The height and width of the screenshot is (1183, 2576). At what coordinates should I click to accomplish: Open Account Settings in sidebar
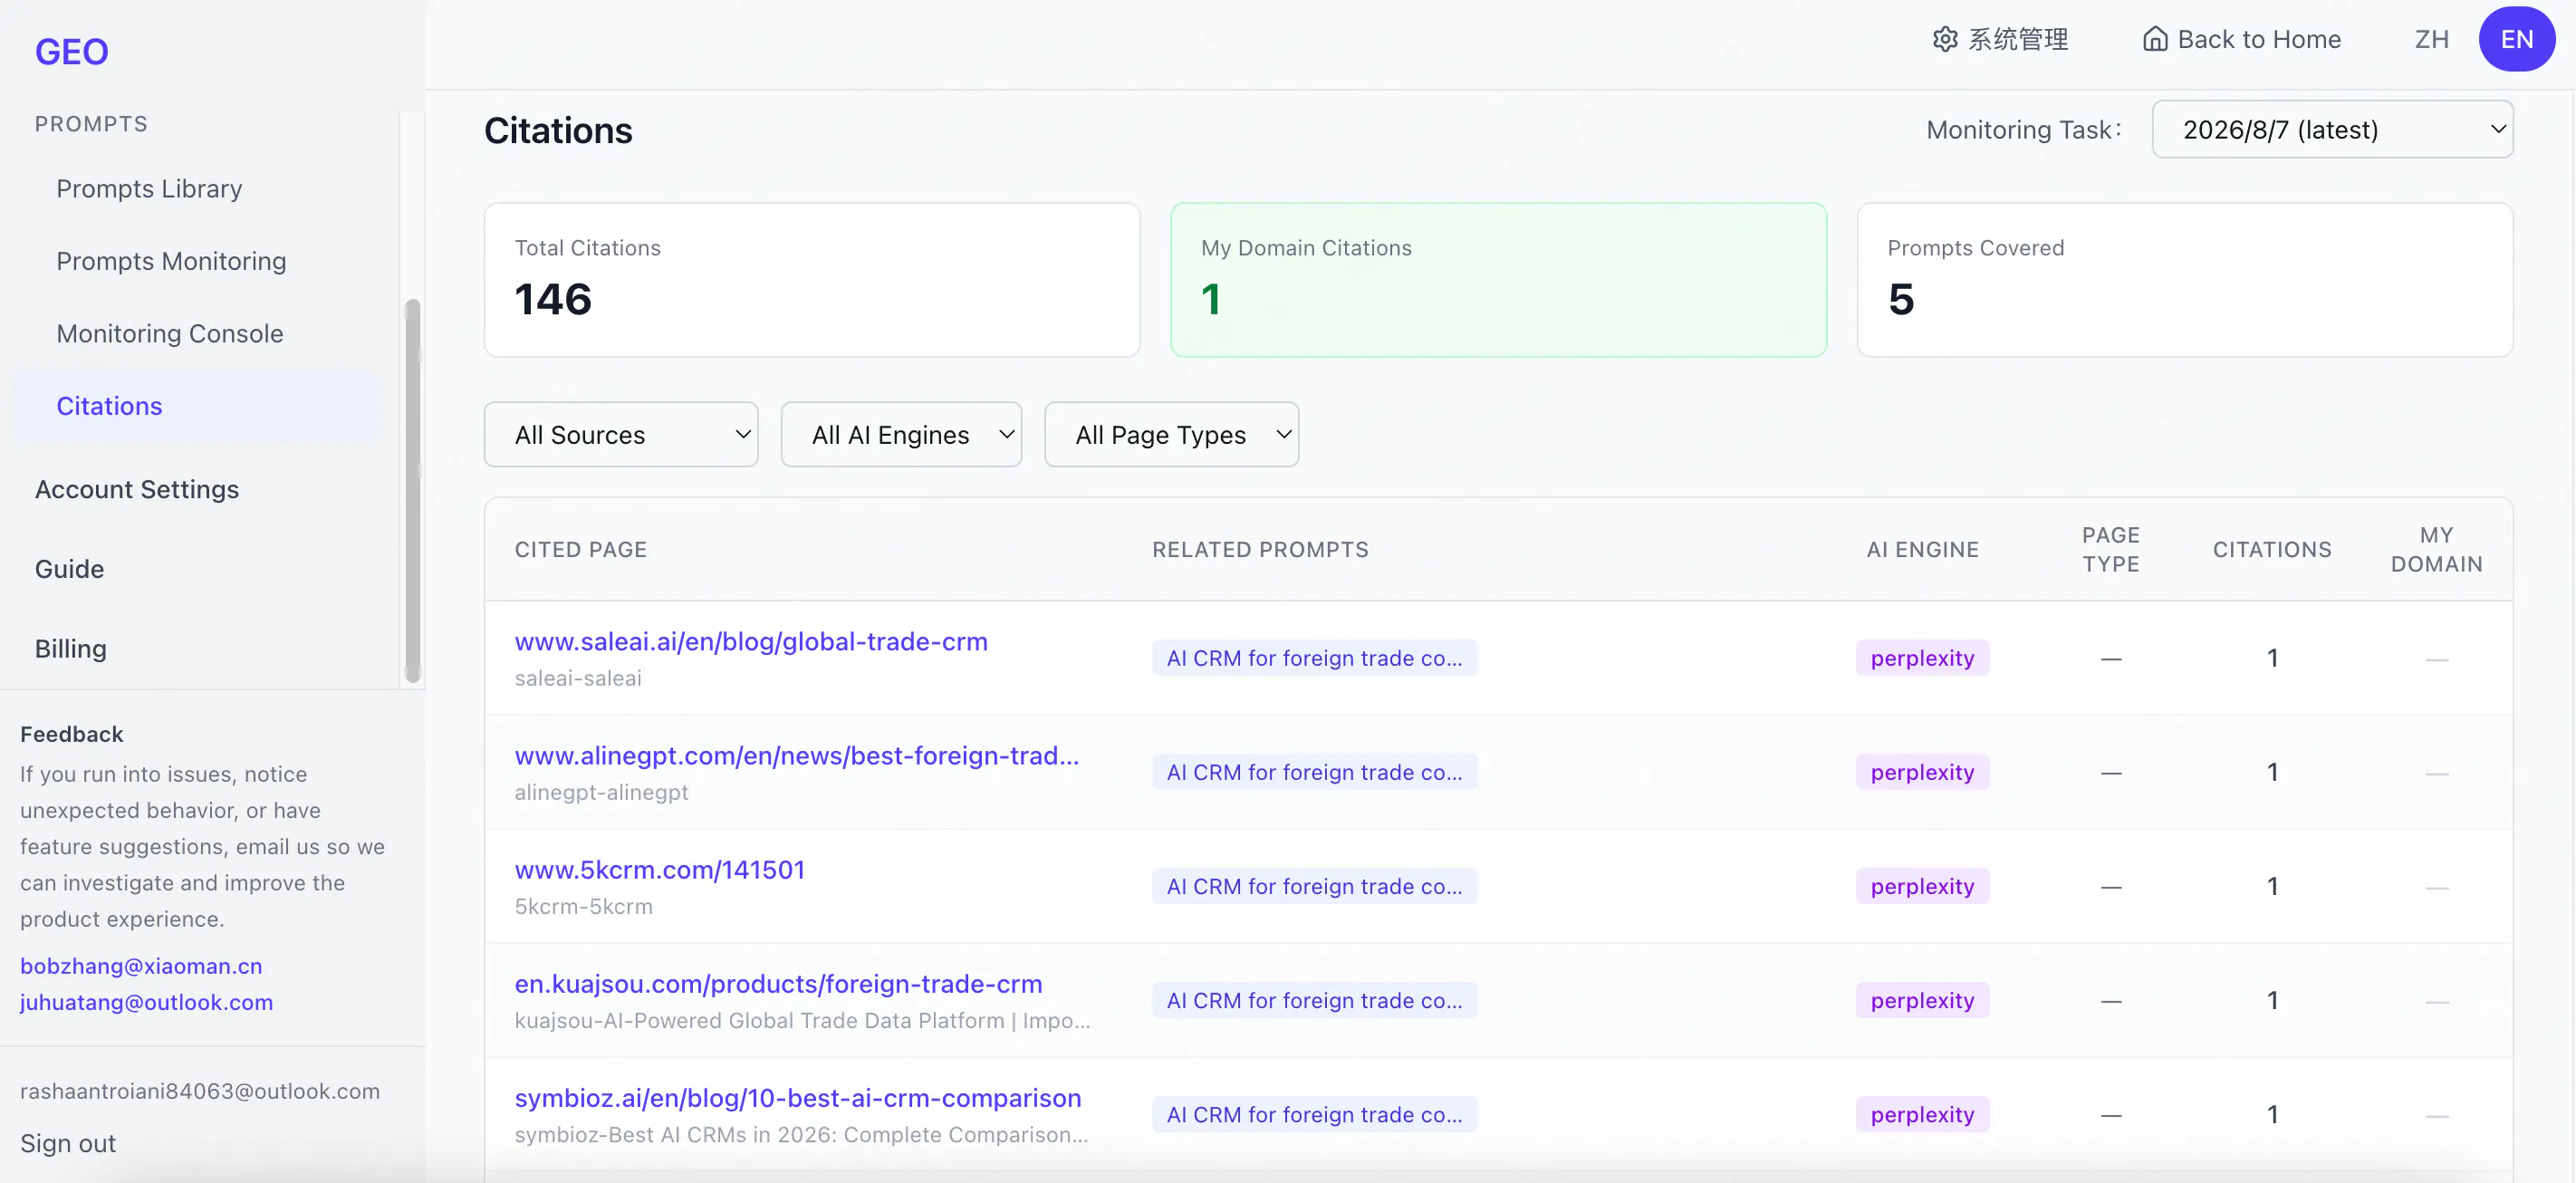pyautogui.click(x=137, y=489)
